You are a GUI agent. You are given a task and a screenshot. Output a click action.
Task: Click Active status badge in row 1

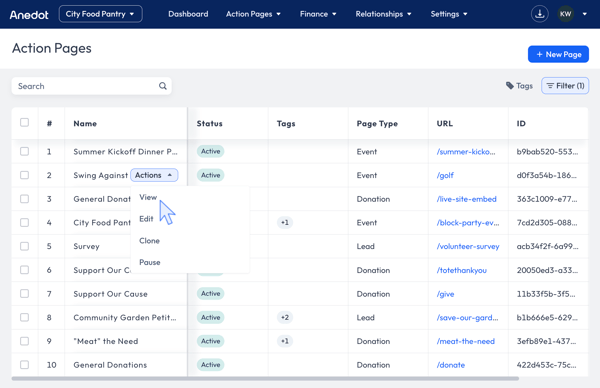pyautogui.click(x=210, y=152)
